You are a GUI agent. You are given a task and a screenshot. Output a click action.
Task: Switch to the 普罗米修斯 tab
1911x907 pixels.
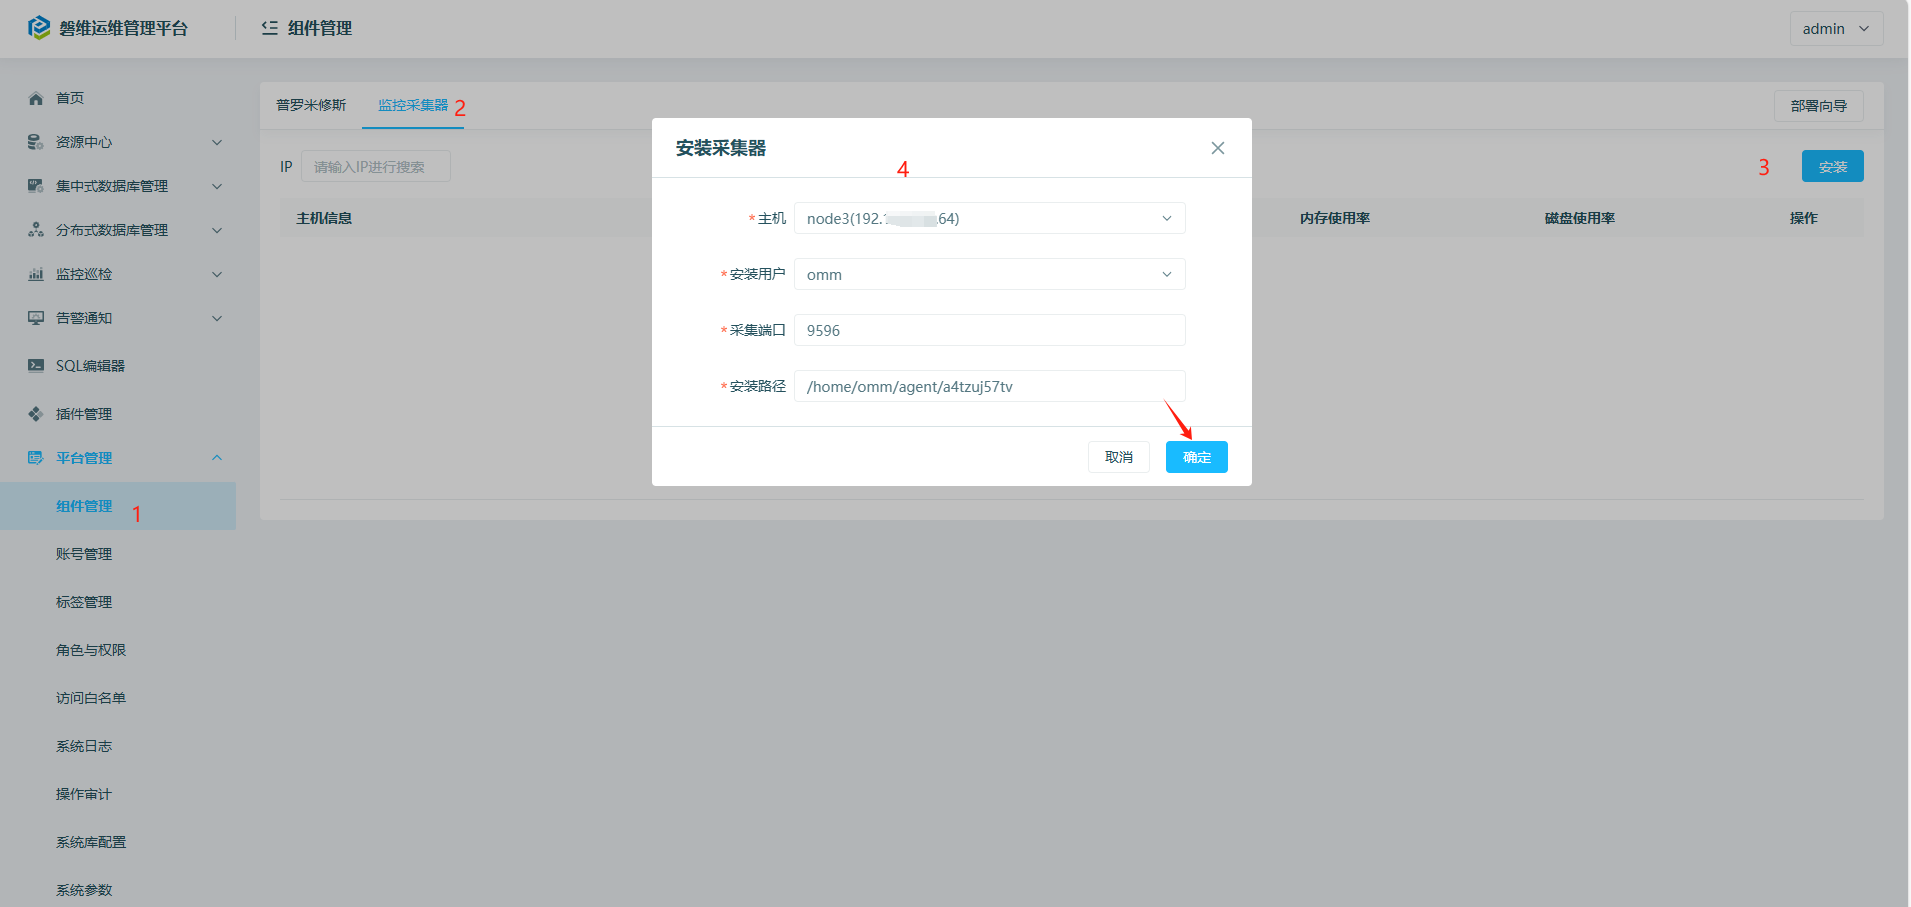[311, 105]
